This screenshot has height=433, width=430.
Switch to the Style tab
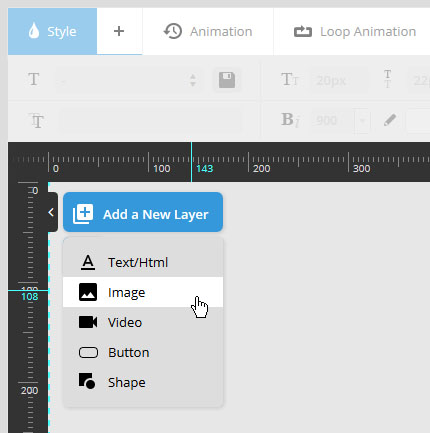point(52,31)
